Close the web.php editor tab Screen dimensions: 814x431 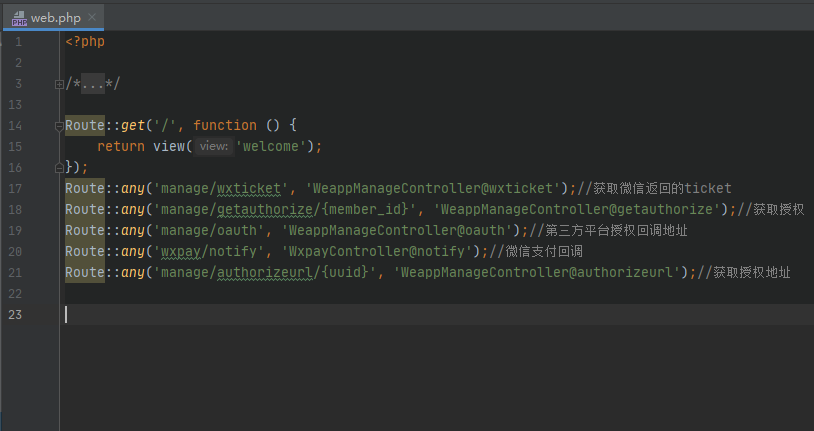(x=92, y=18)
